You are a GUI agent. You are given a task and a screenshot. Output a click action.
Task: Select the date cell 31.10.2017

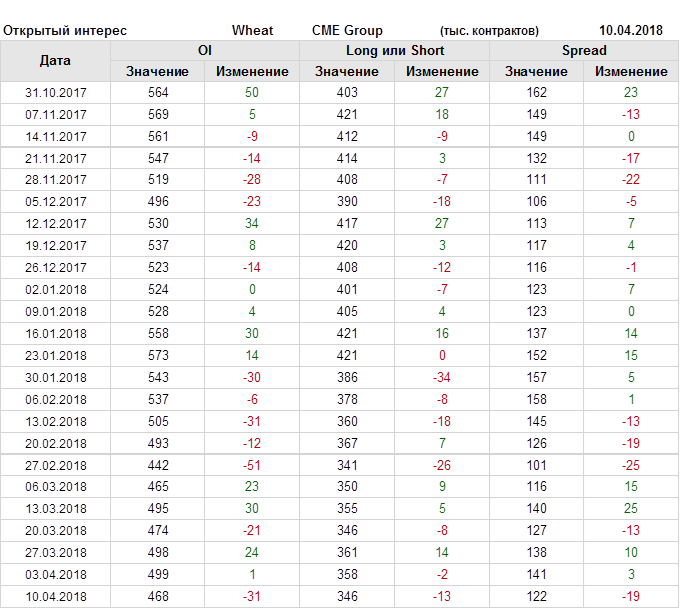coord(56,92)
